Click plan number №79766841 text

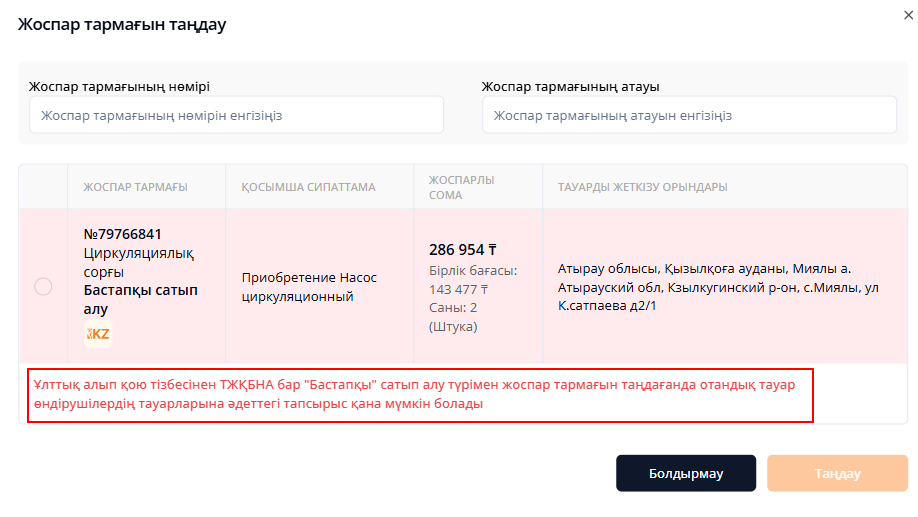click(x=122, y=234)
